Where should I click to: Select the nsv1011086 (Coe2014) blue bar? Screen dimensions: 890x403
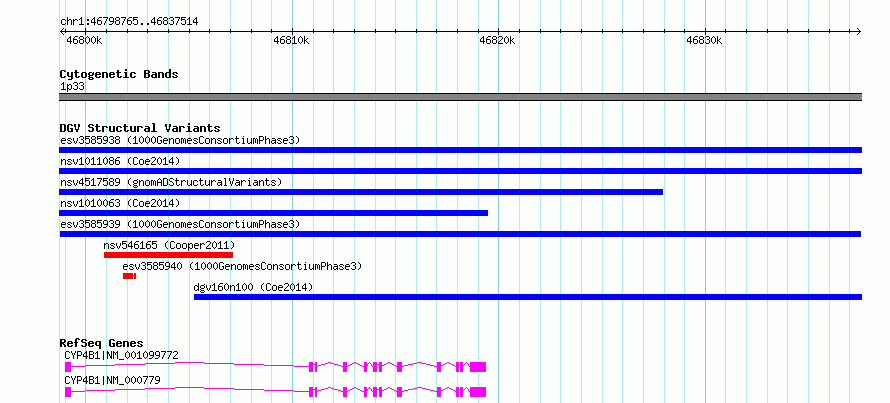pyautogui.click(x=460, y=171)
